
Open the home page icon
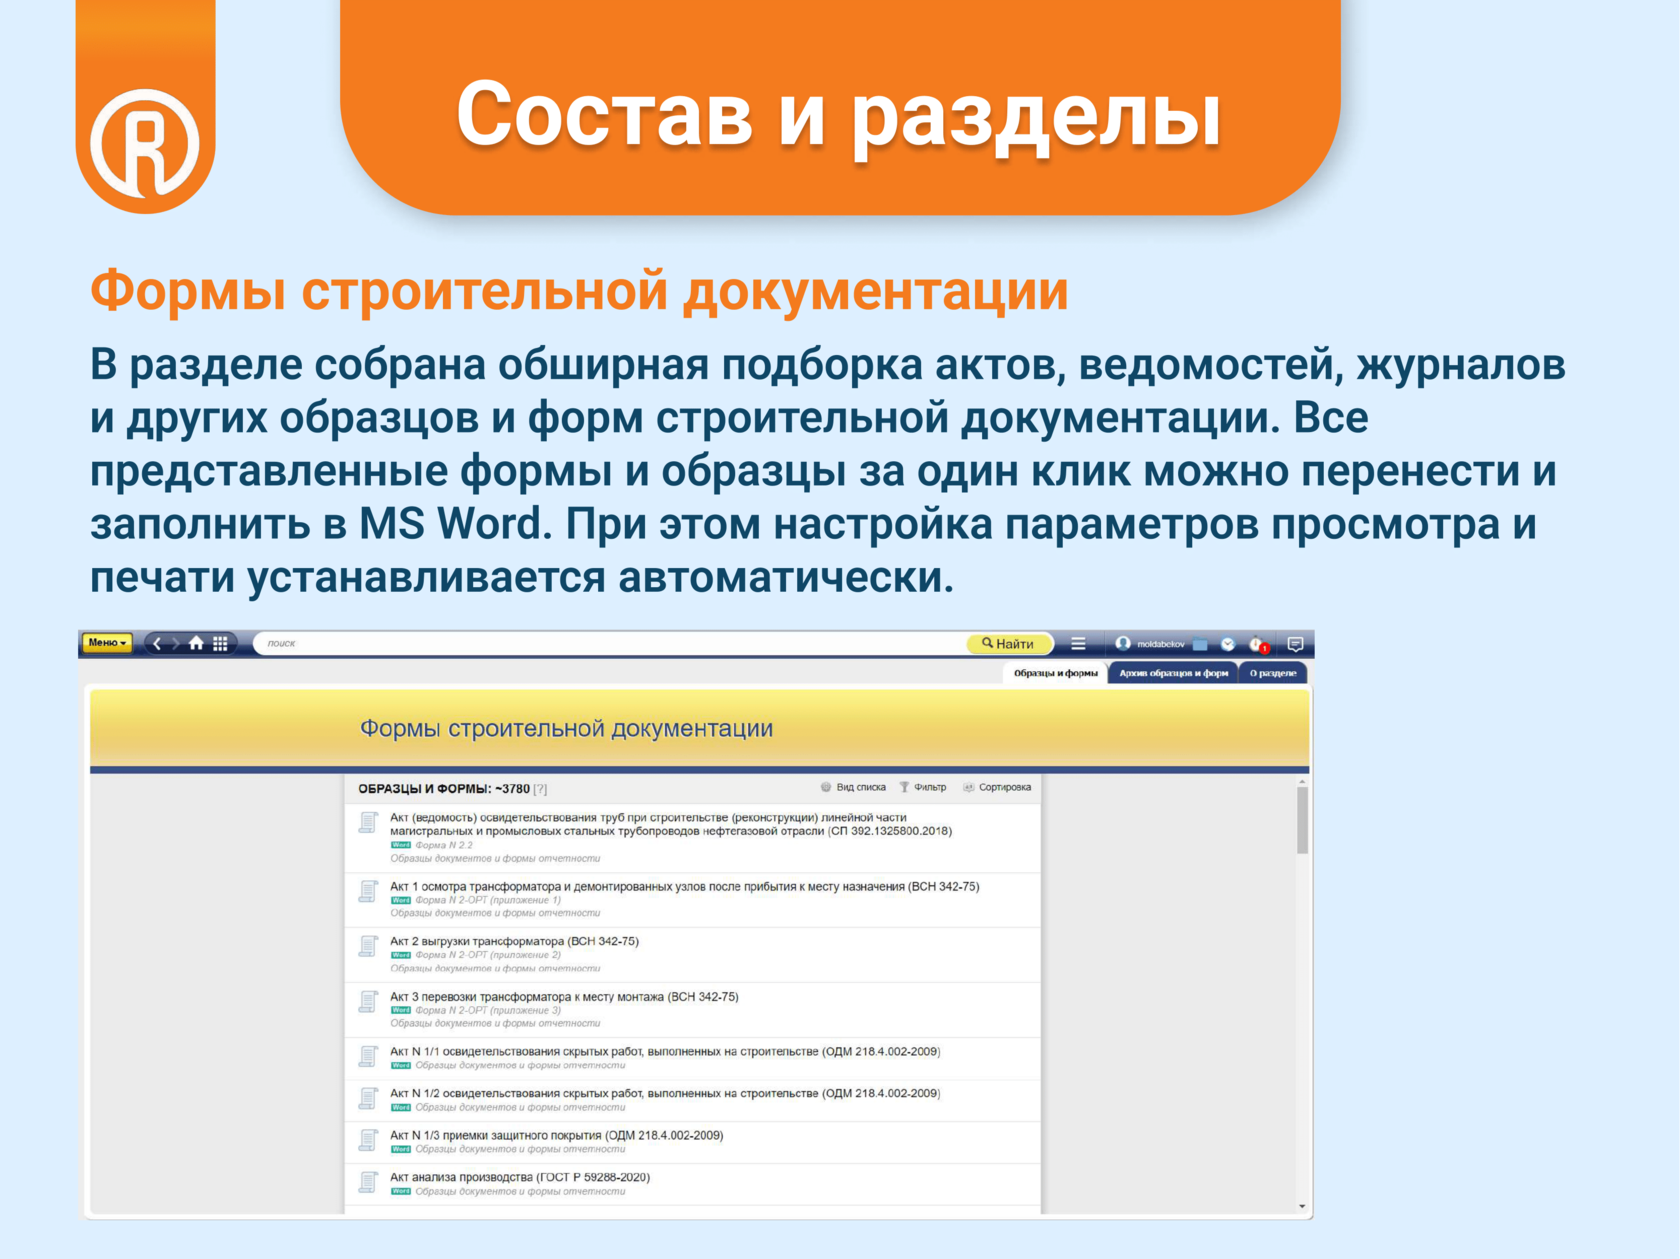tap(196, 643)
